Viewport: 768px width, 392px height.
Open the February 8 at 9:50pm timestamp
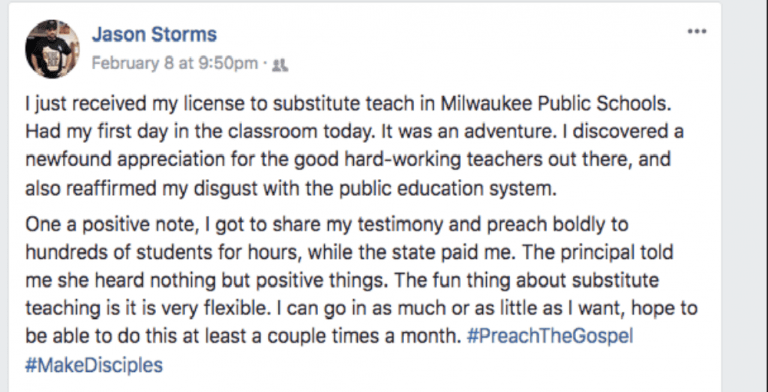coord(175,63)
